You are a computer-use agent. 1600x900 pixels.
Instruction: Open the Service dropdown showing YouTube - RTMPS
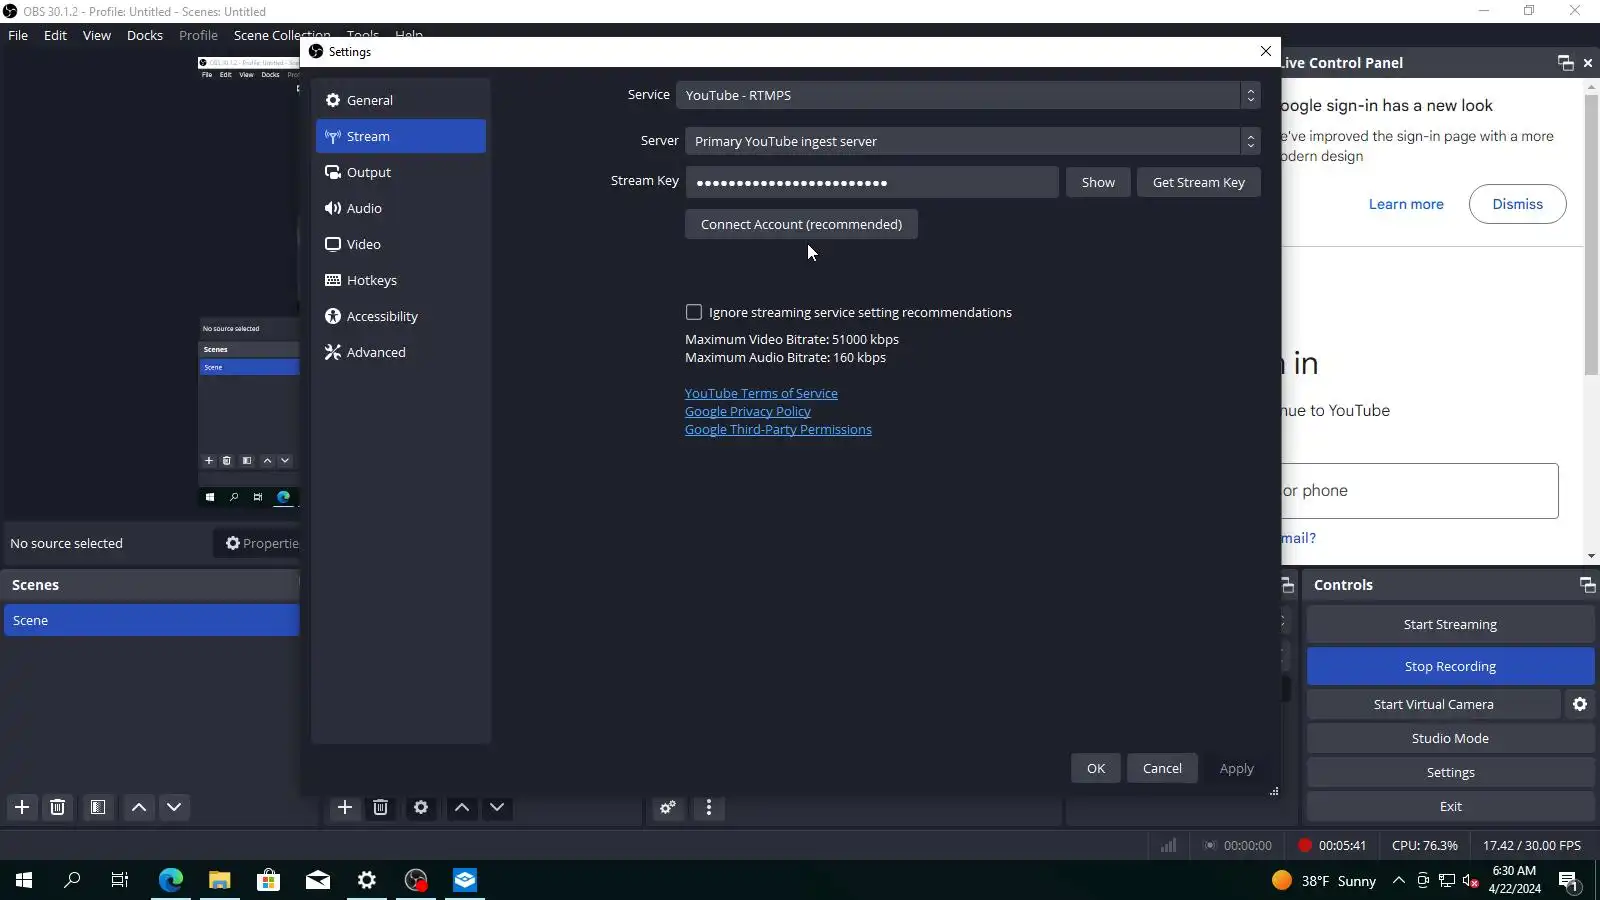(x=968, y=95)
